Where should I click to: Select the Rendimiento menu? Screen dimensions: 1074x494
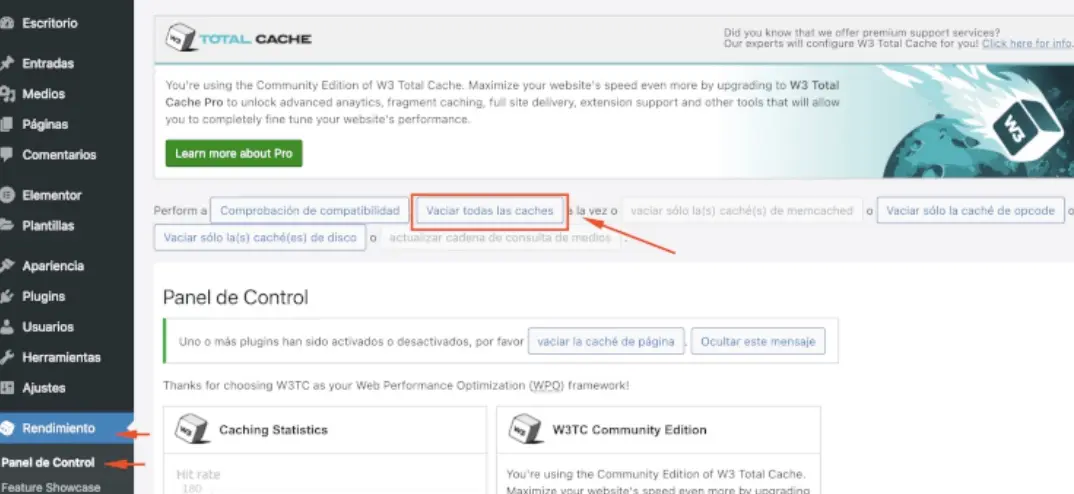(66, 428)
